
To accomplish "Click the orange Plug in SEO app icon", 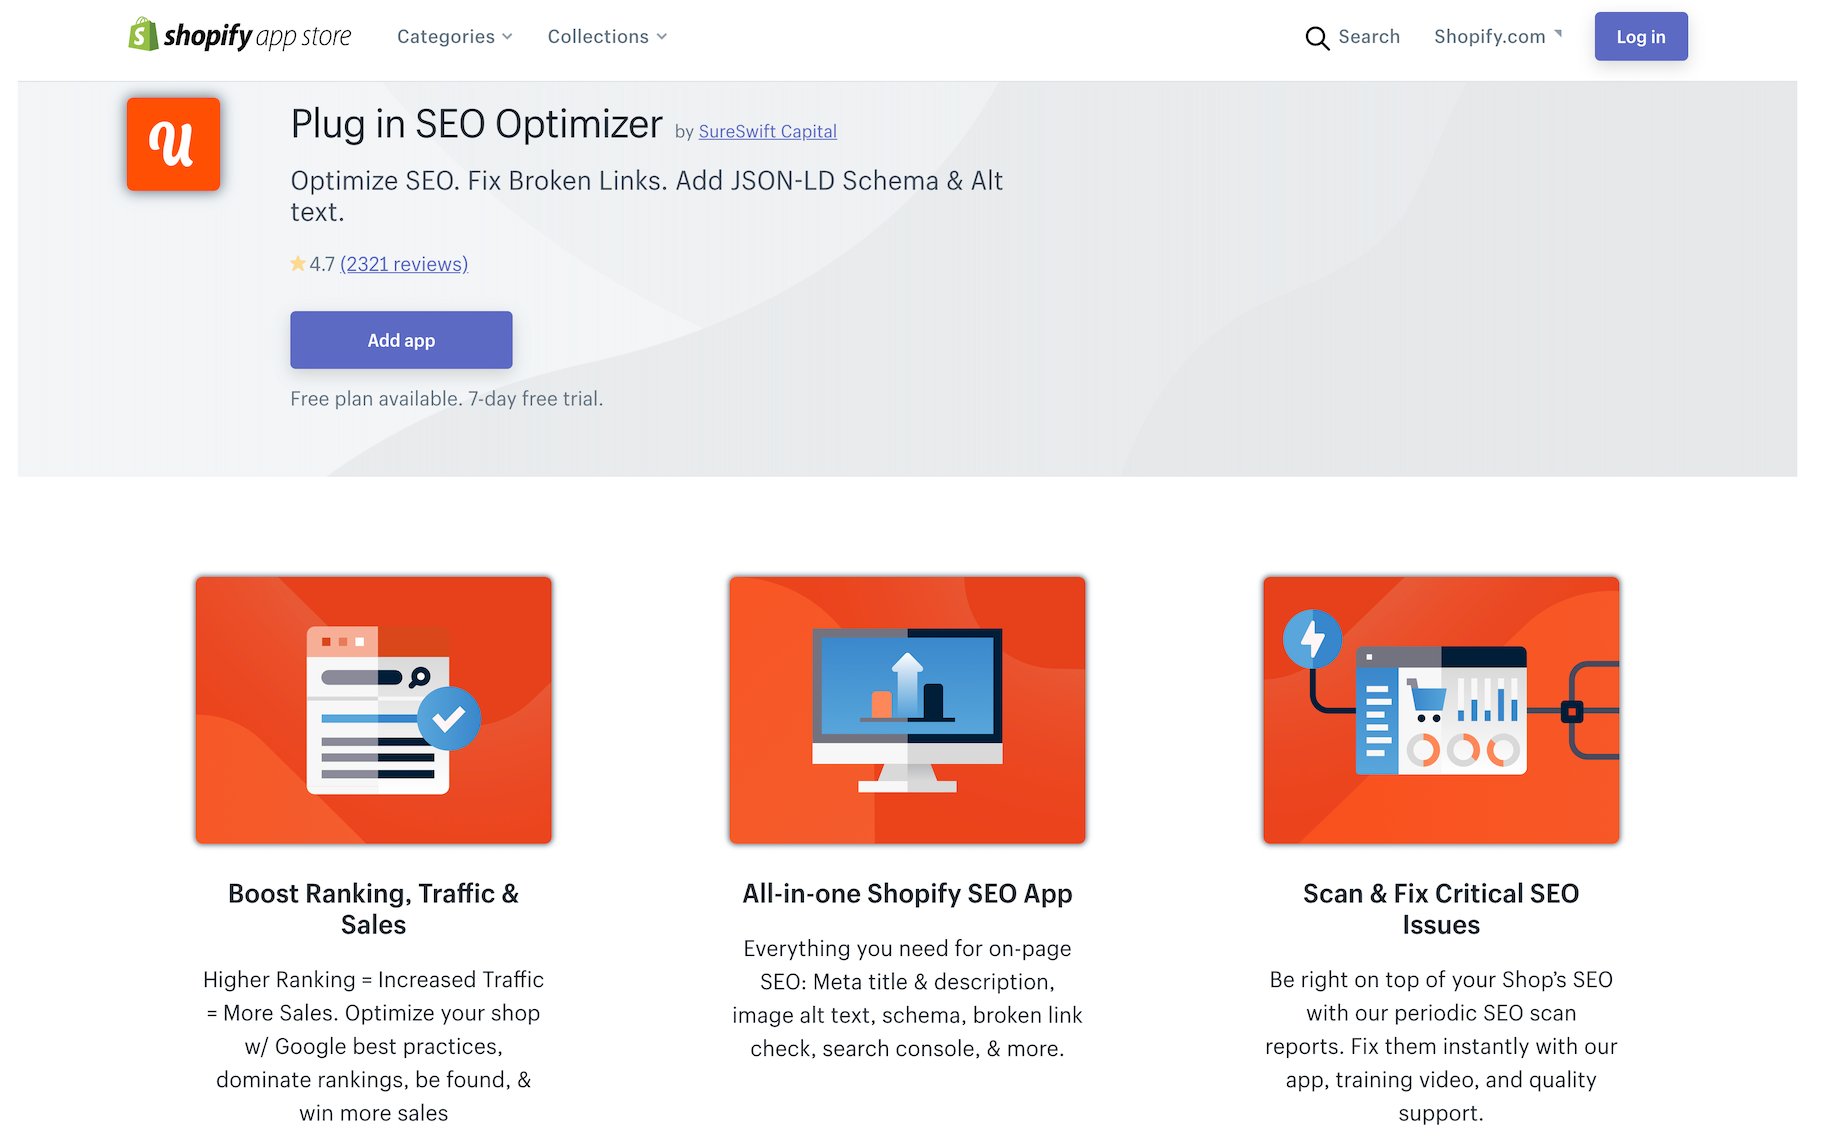I will (x=173, y=144).
